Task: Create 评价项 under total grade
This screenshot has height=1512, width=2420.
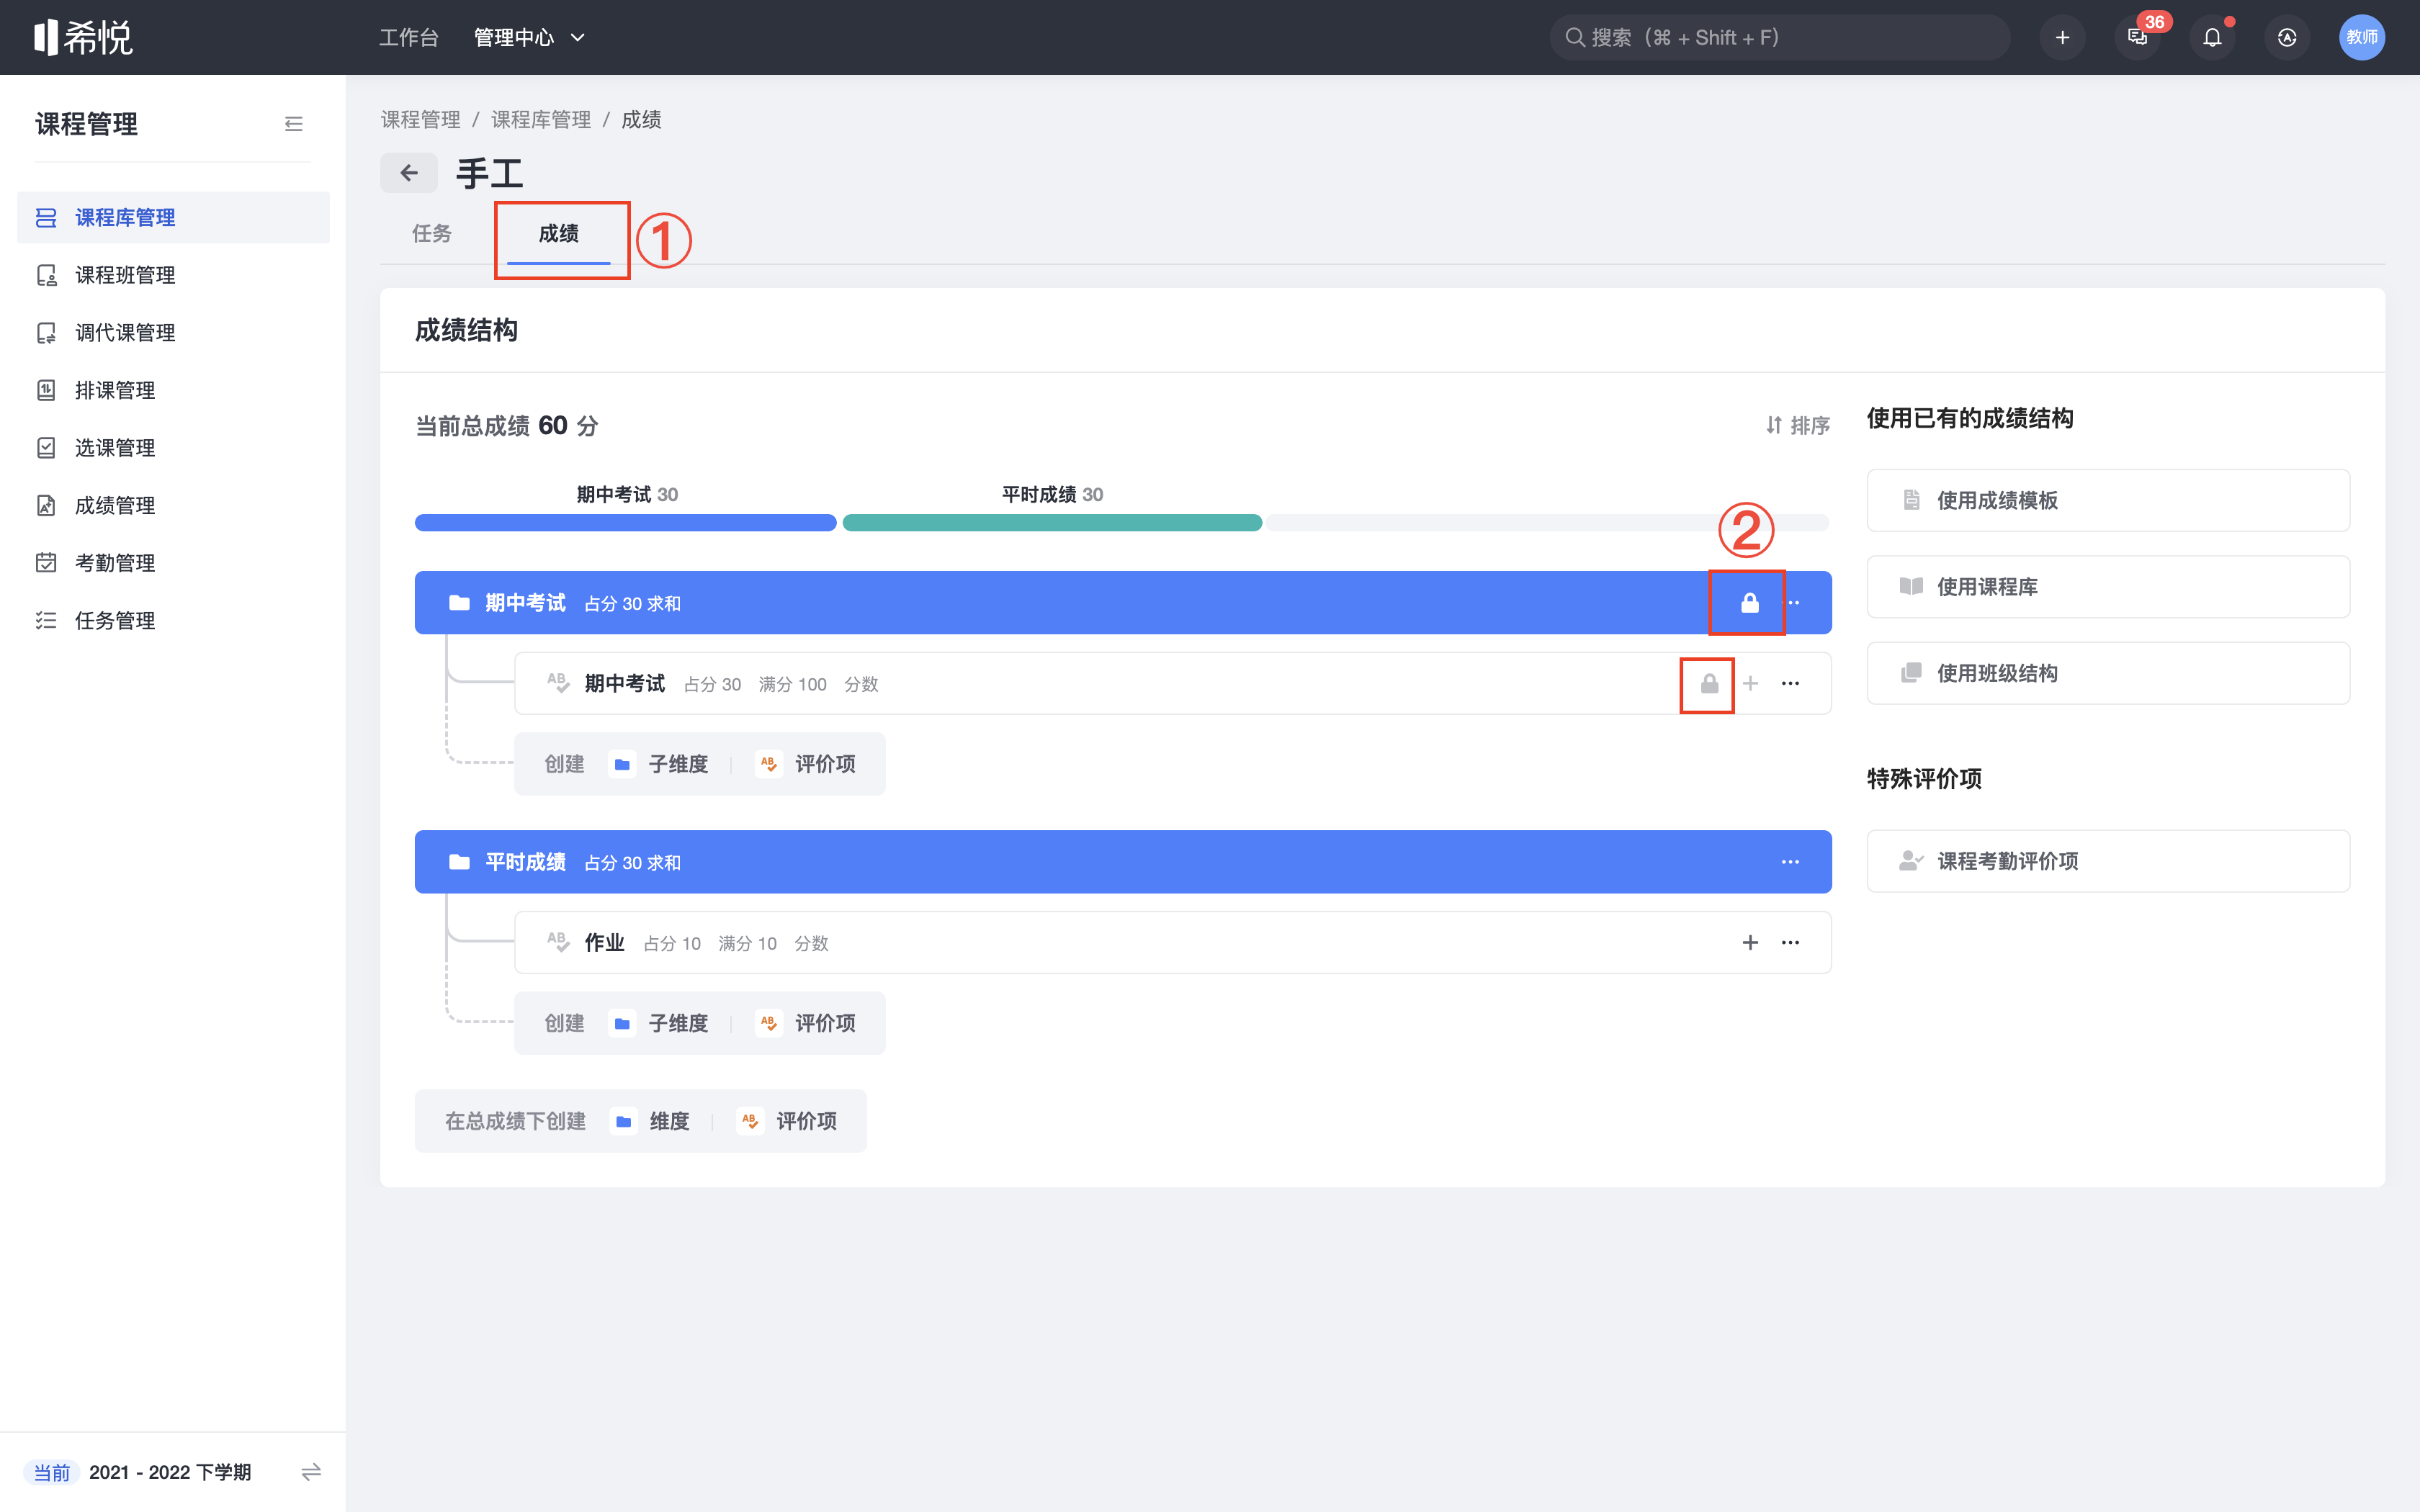Action: [787, 1121]
